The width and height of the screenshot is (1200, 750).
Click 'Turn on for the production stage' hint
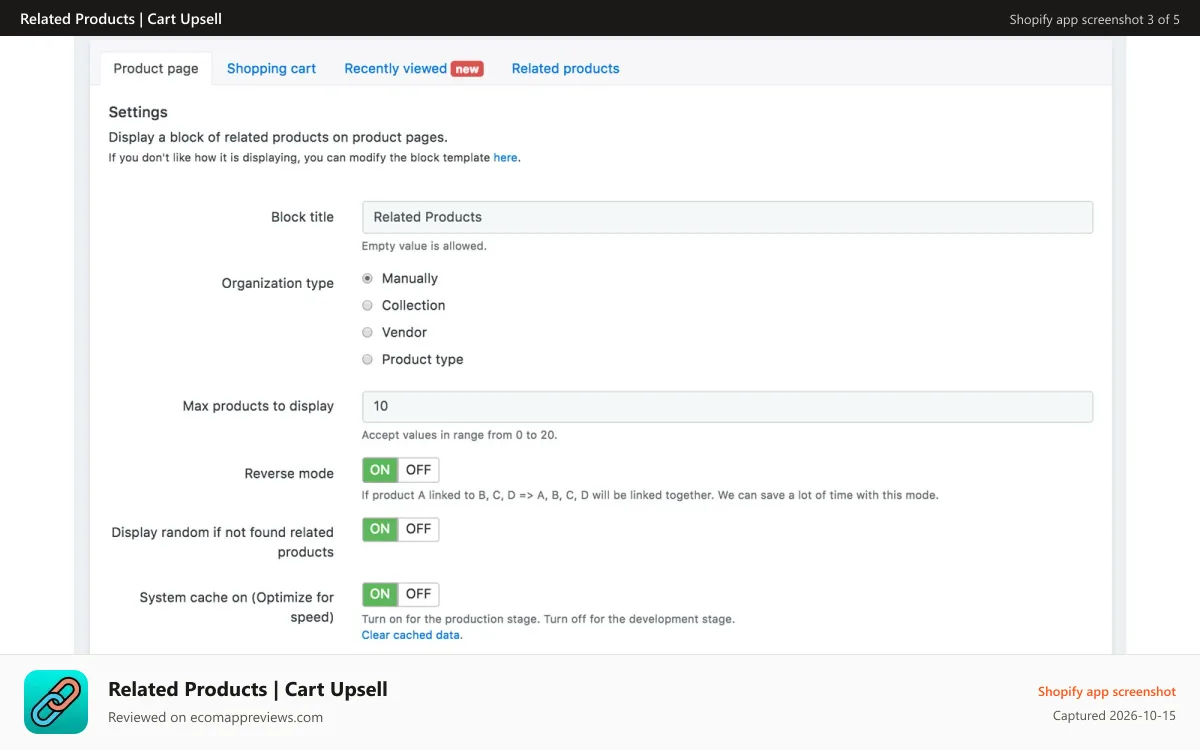tap(548, 619)
